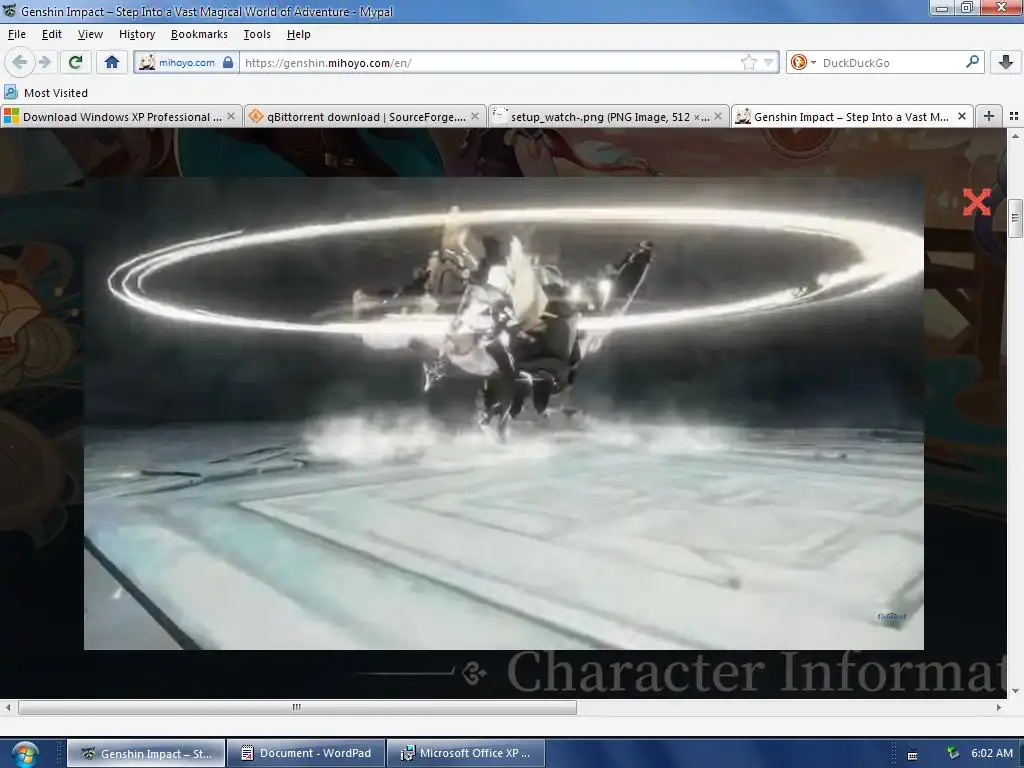
Task: Click the vertical scrollbar down arrow
Action: coord(1015,692)
